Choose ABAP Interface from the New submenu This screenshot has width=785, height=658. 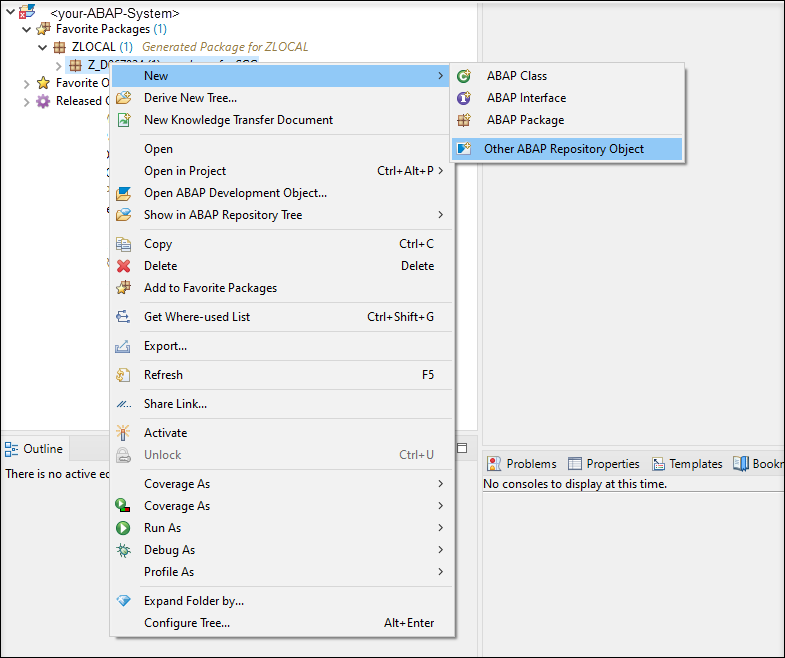(567, 98)
